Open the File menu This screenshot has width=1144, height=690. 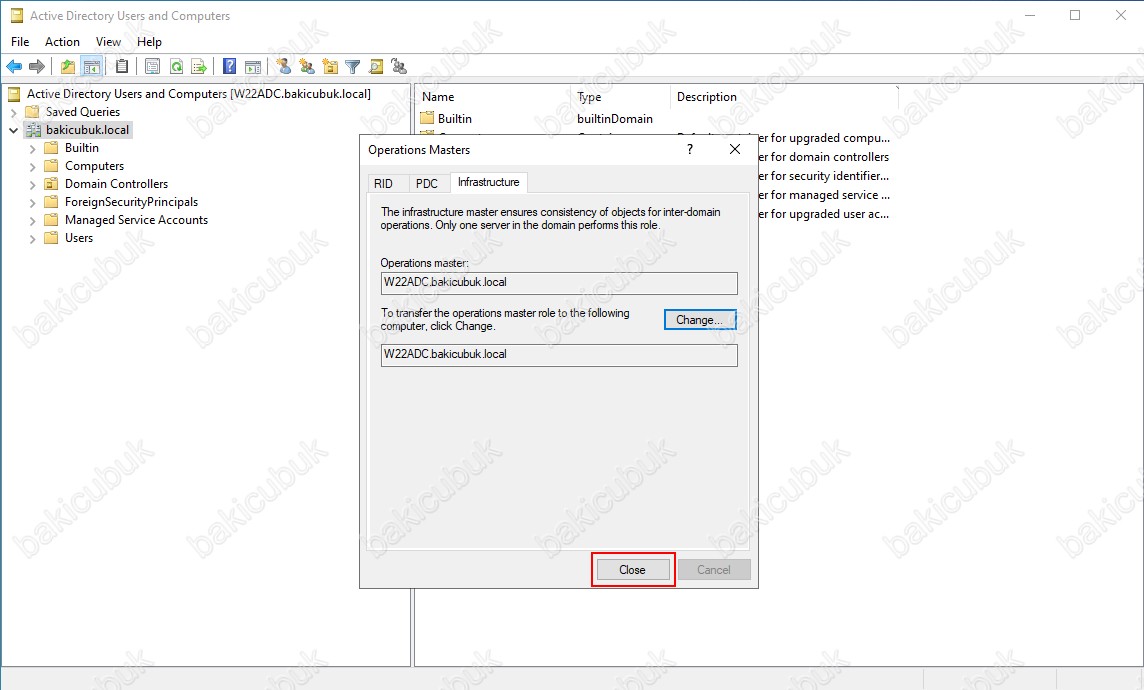(20, 42)
